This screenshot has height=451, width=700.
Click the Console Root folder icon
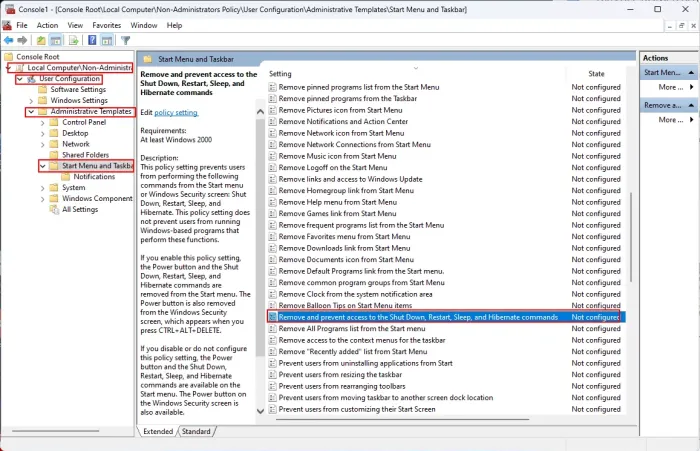tap(8, 57)
